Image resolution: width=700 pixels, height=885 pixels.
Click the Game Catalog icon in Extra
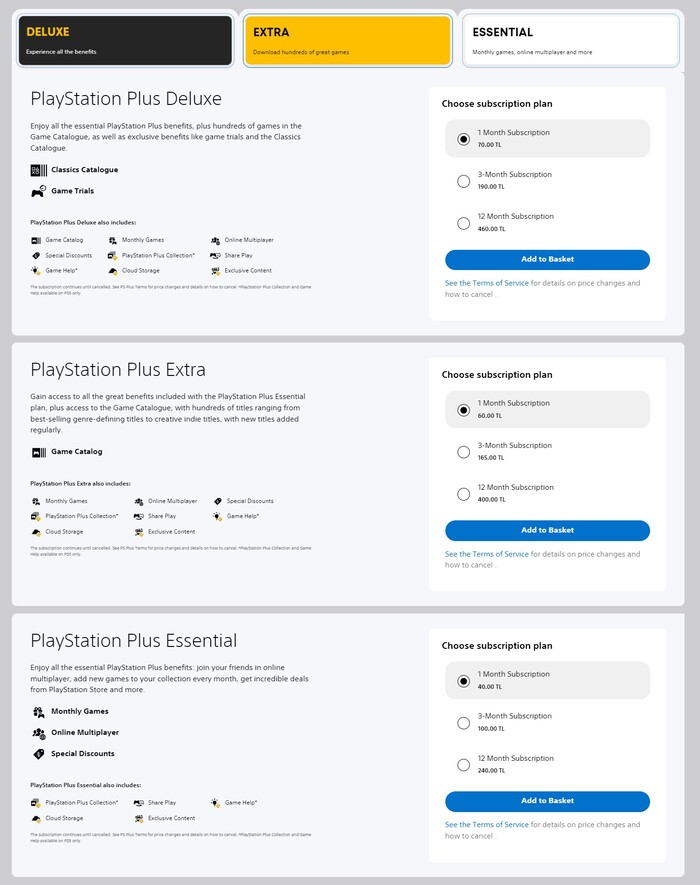(x=38, y=452)
